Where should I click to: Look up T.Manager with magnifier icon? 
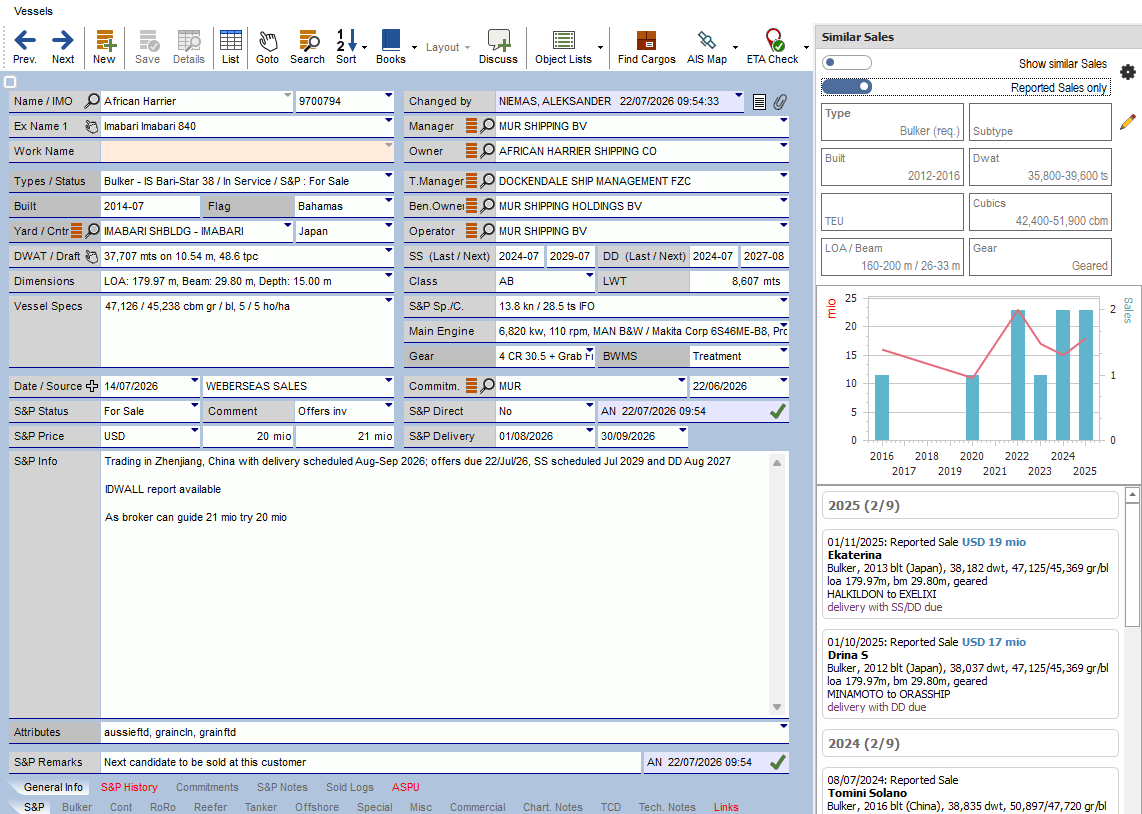pos(487,181)
